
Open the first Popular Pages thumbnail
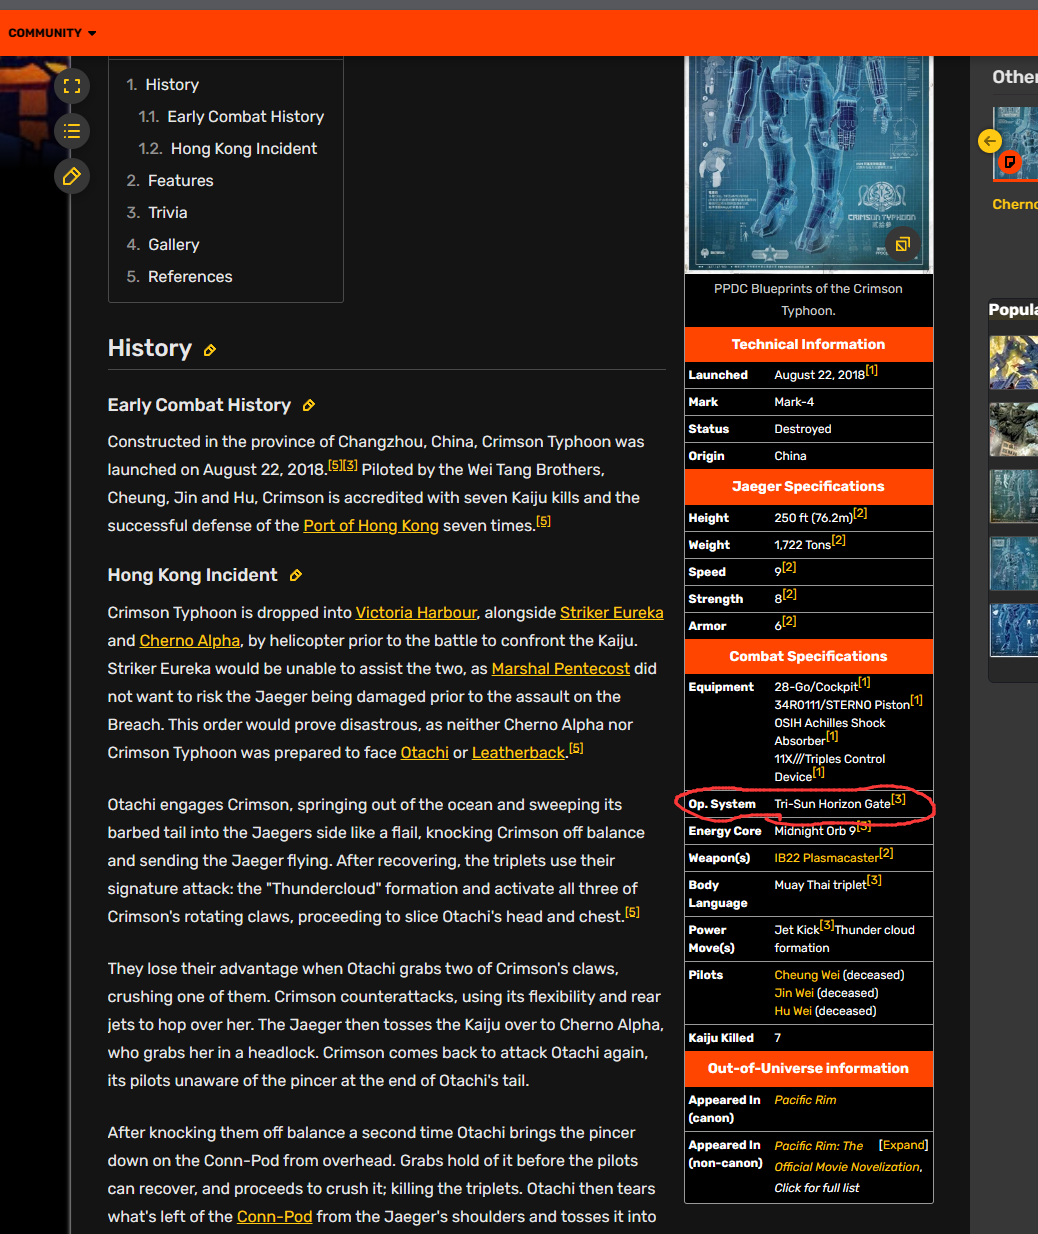point(1014,362)
